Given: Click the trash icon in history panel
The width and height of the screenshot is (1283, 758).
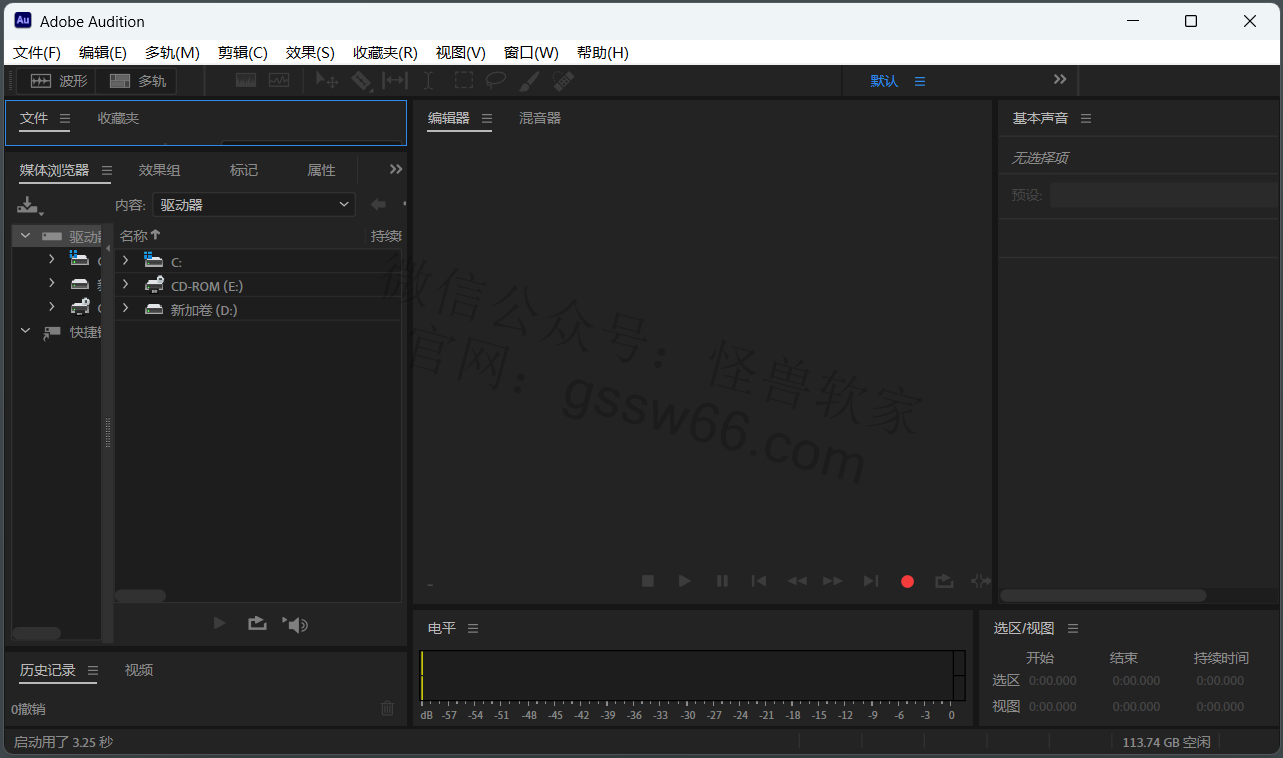Looking at the screenshot, I should pyautogui.click(x=388, y=708).
